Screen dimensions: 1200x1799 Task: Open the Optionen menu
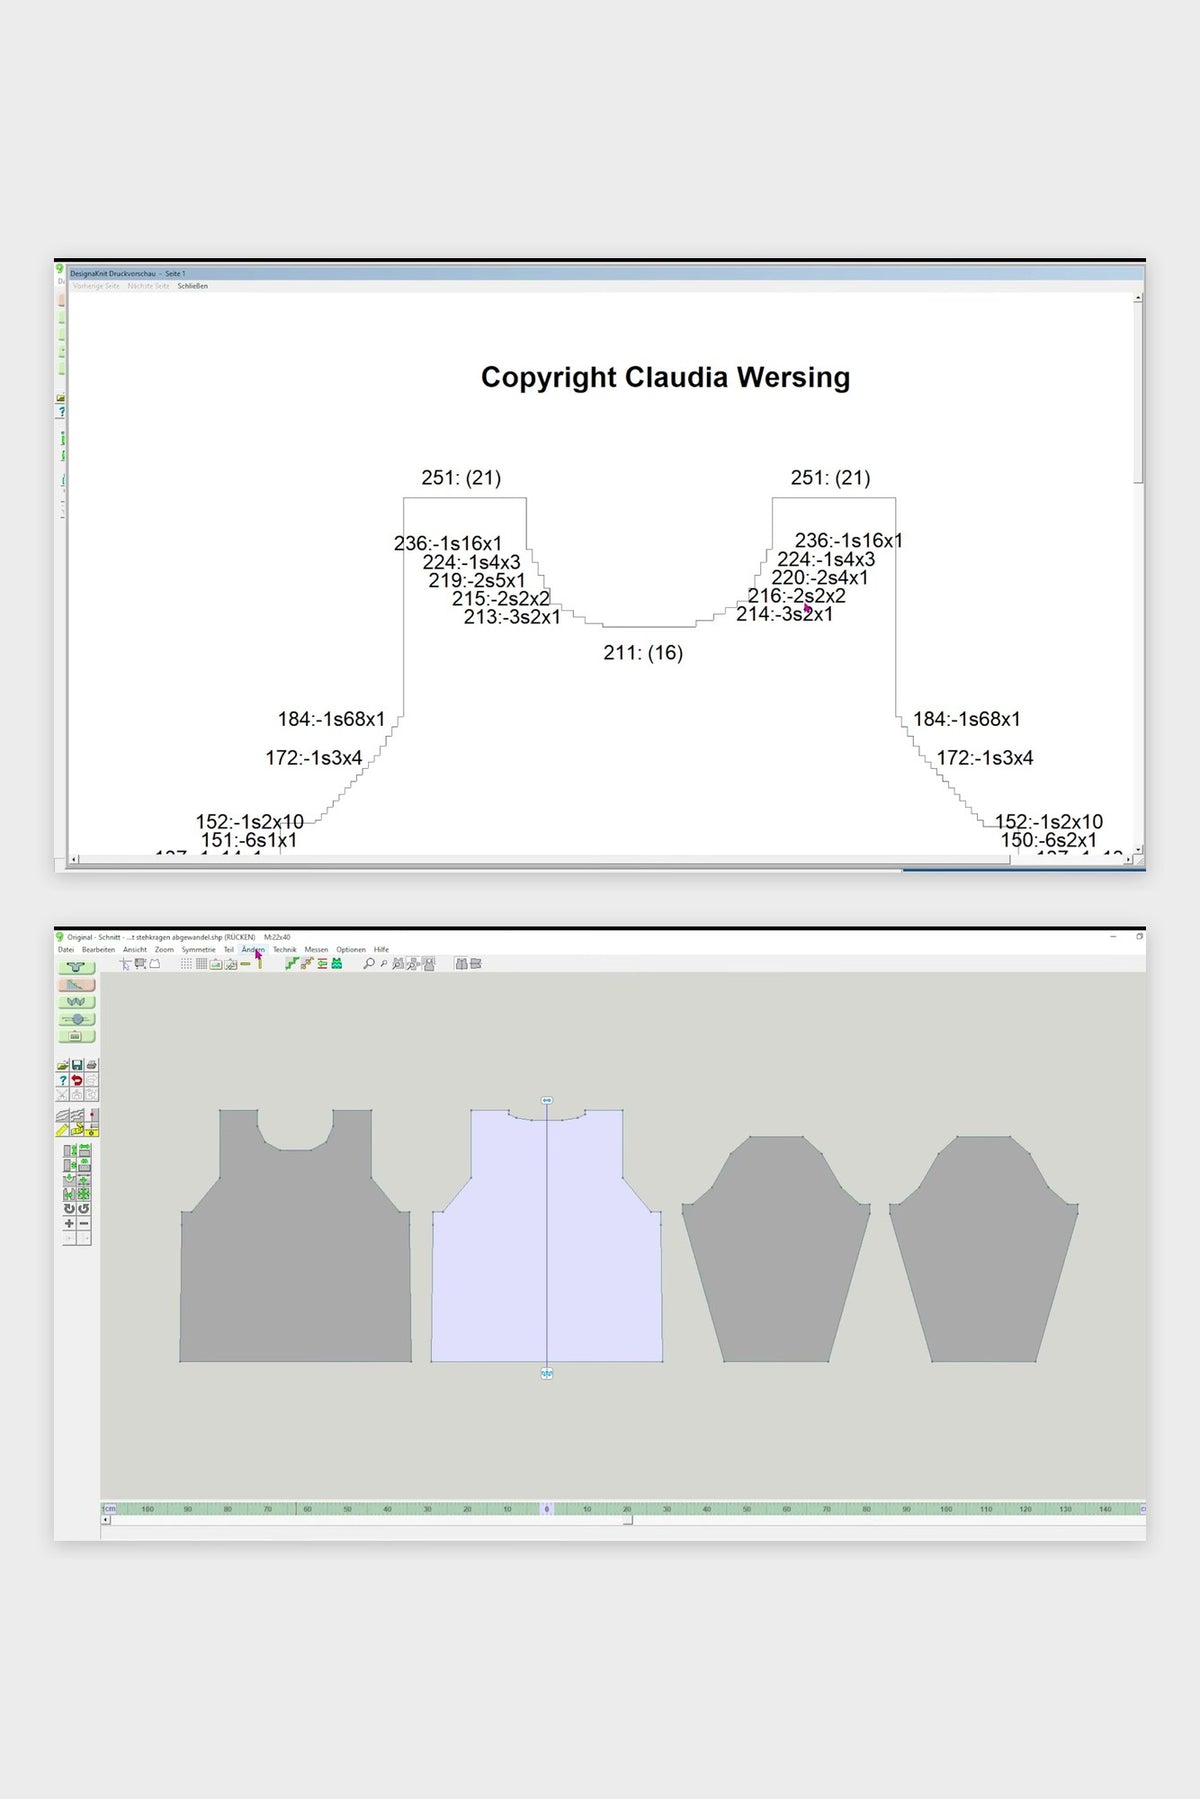[x=351, y=950]
